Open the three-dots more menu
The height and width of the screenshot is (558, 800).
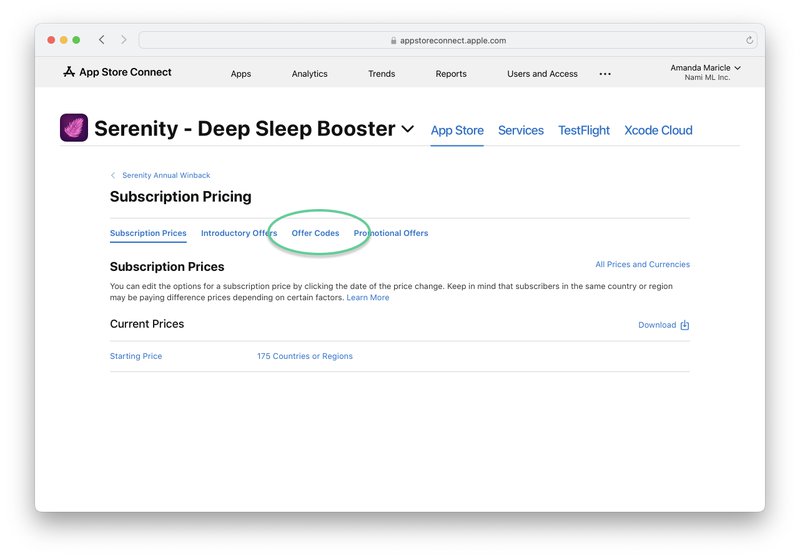coord(605,74)
